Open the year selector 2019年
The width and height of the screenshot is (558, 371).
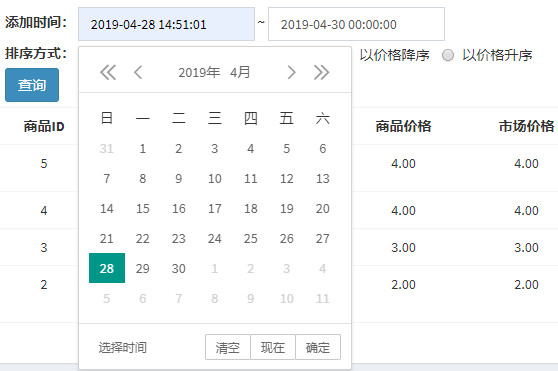click(199, 73)
